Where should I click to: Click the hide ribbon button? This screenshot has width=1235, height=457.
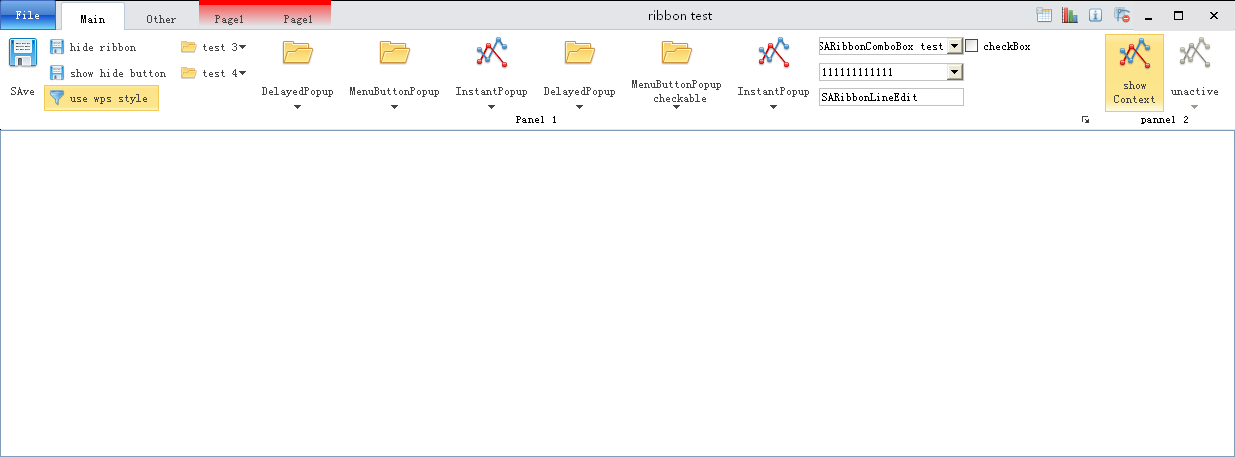(x=93, y=47)
